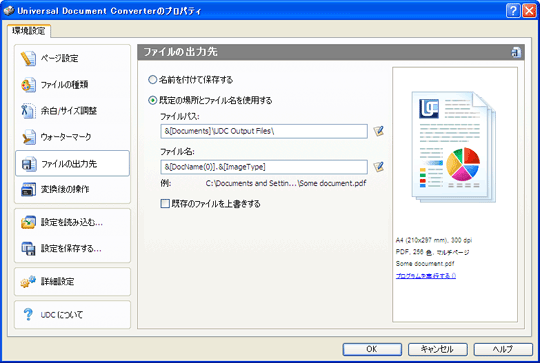Close the properties dialog window

[x=529, y=11]
